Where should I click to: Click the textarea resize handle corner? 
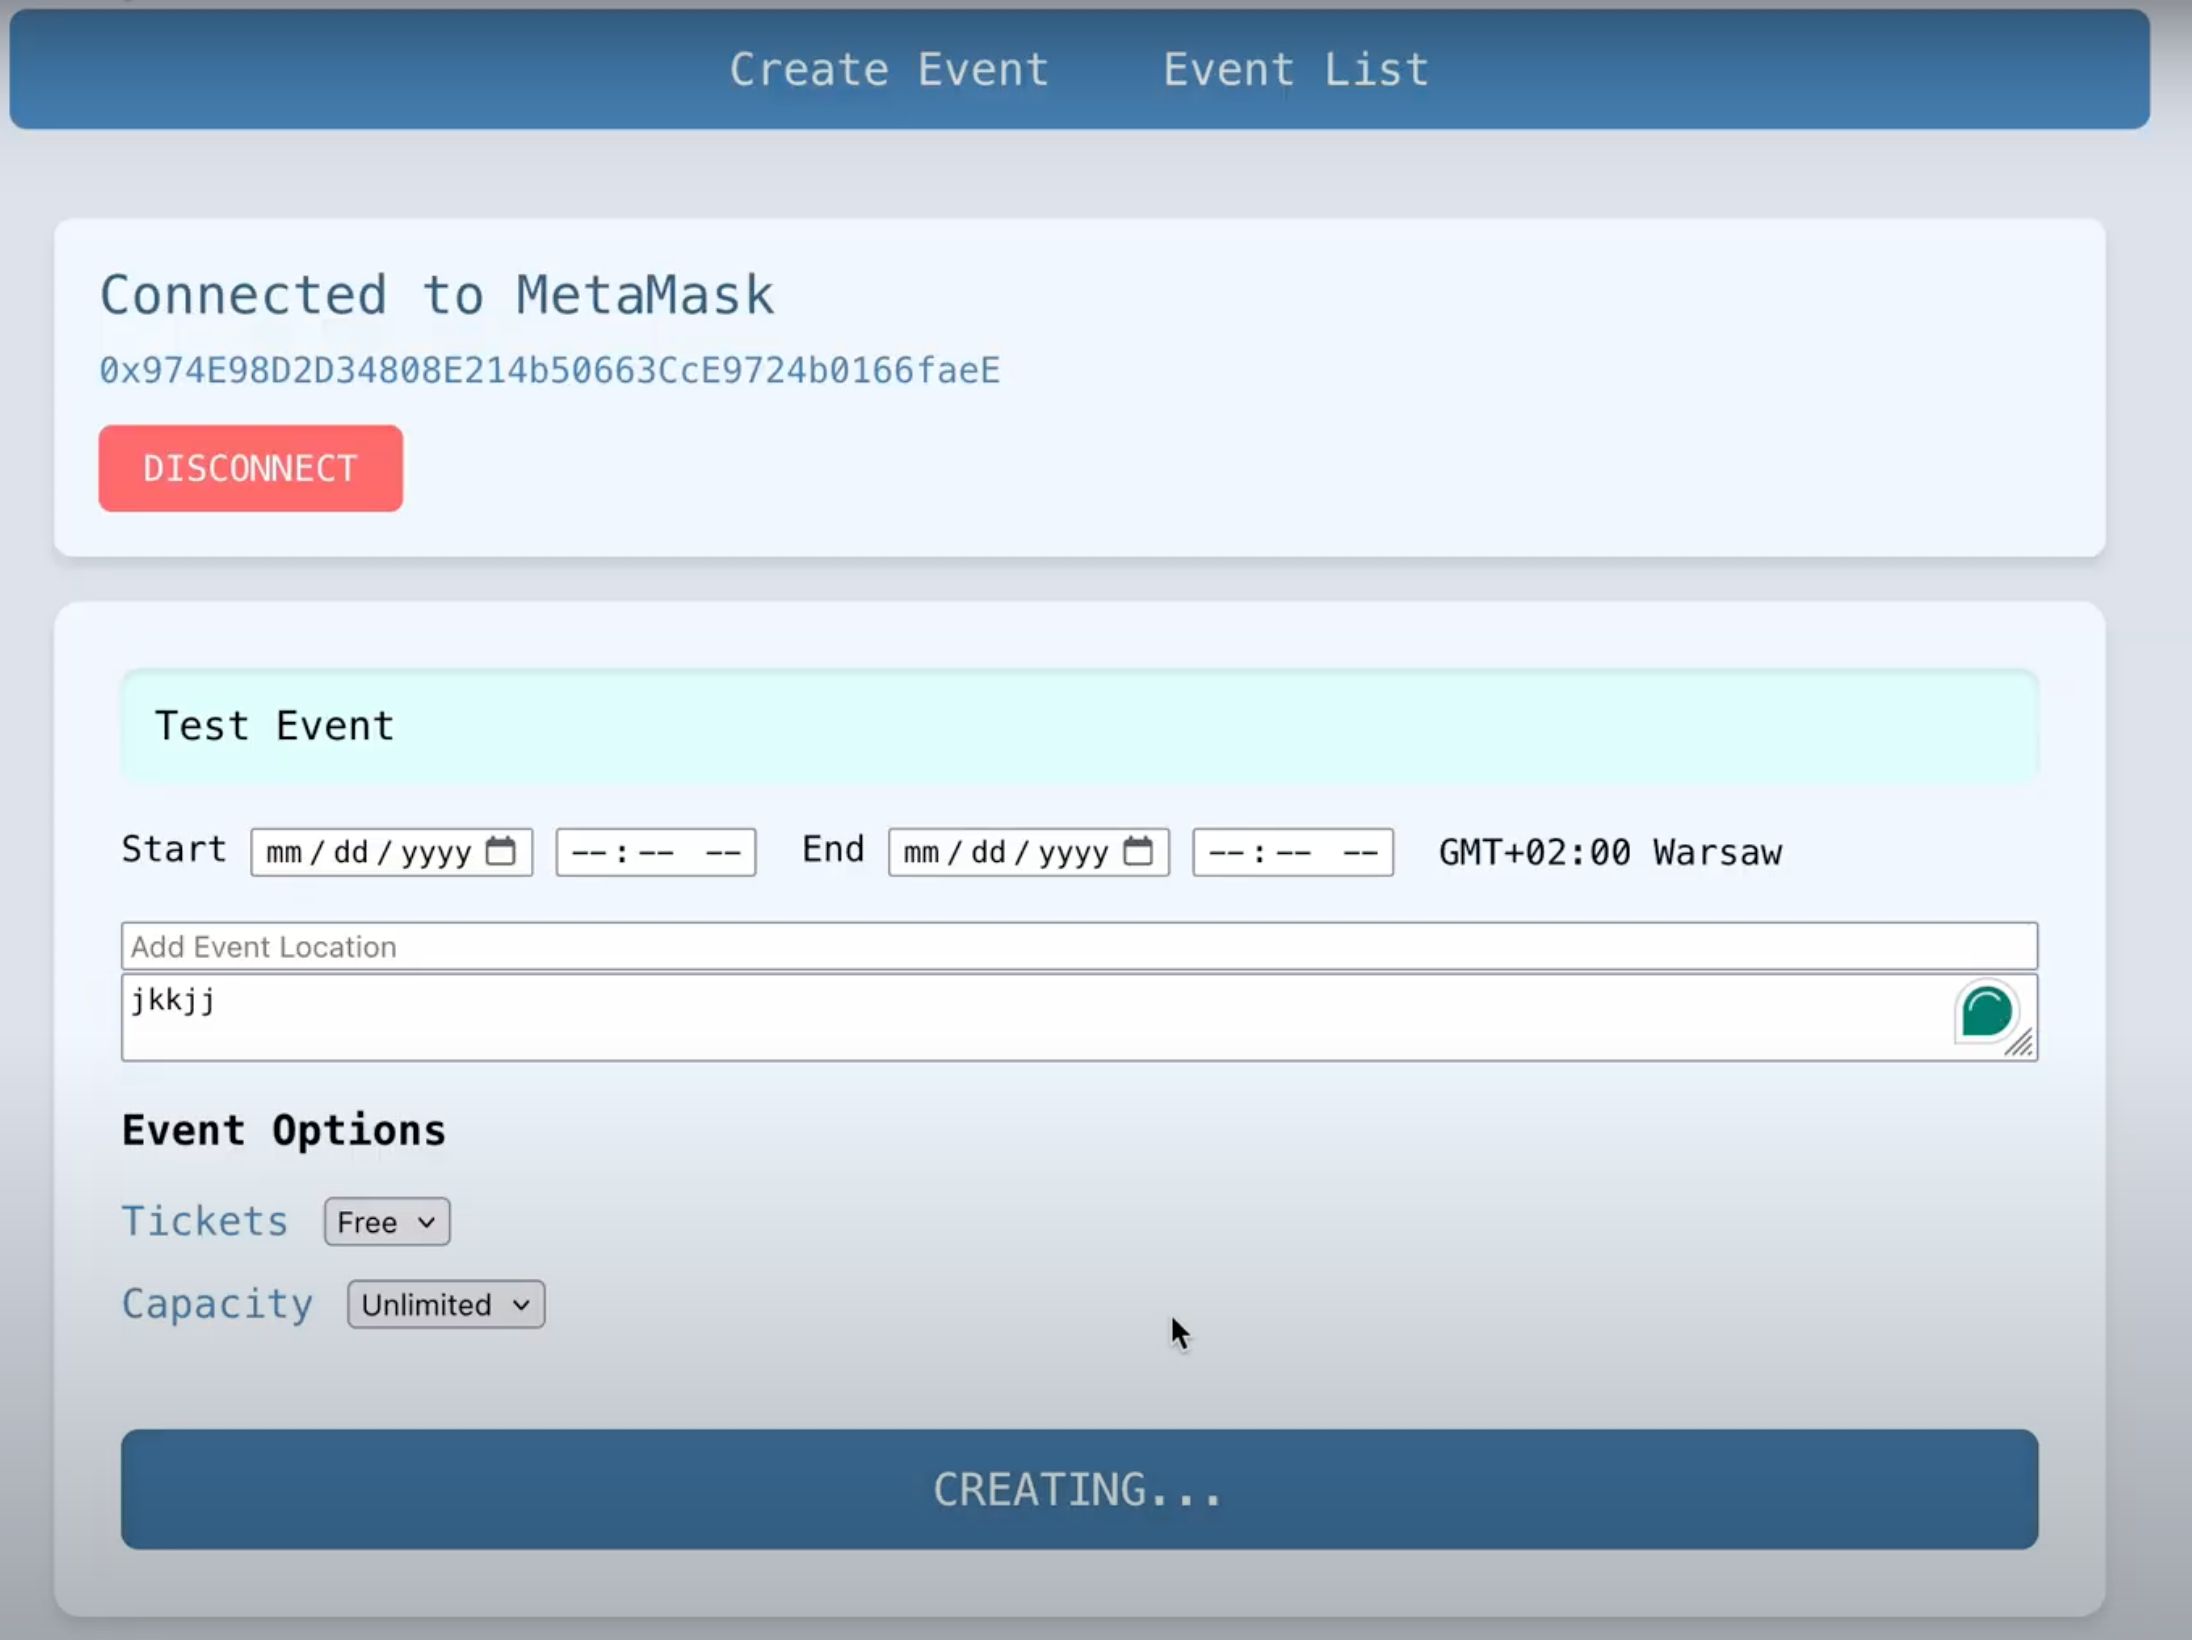point(2020,1043)
